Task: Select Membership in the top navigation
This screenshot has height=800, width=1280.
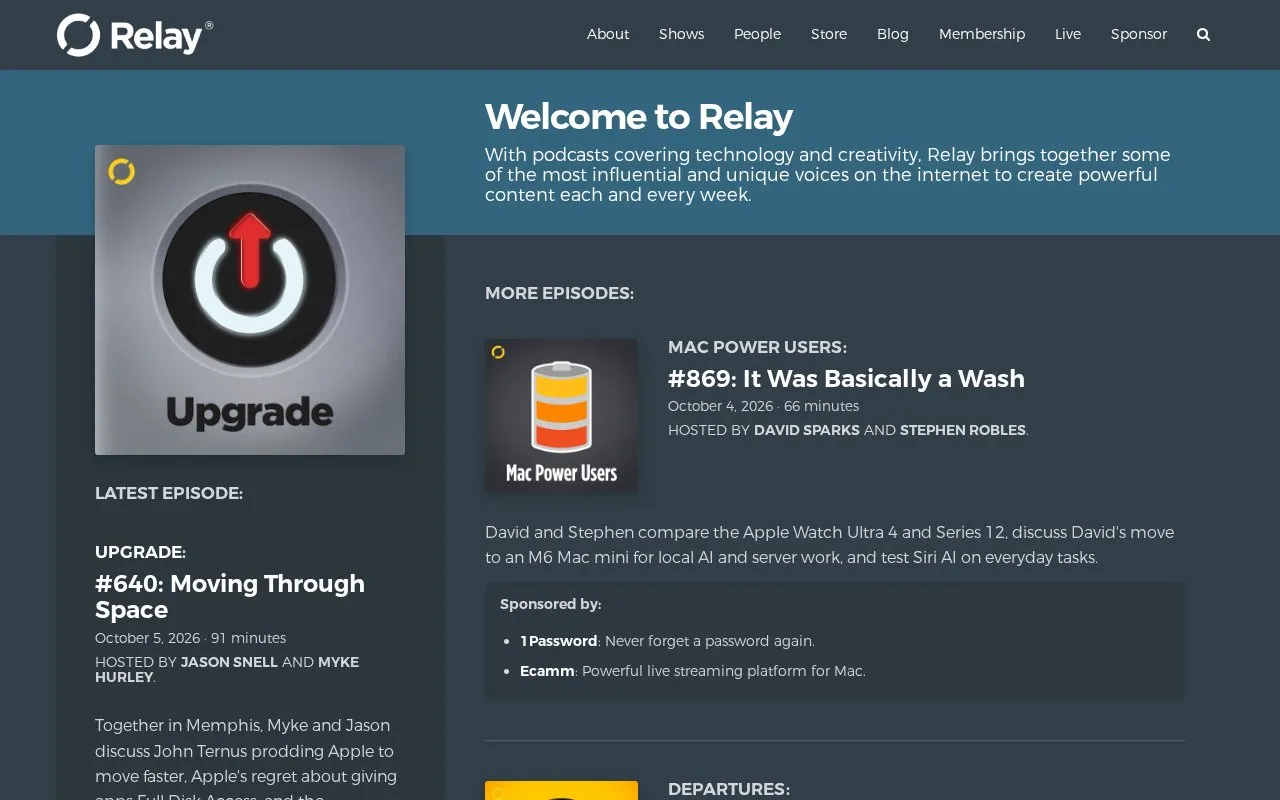Action: [982, 34]
